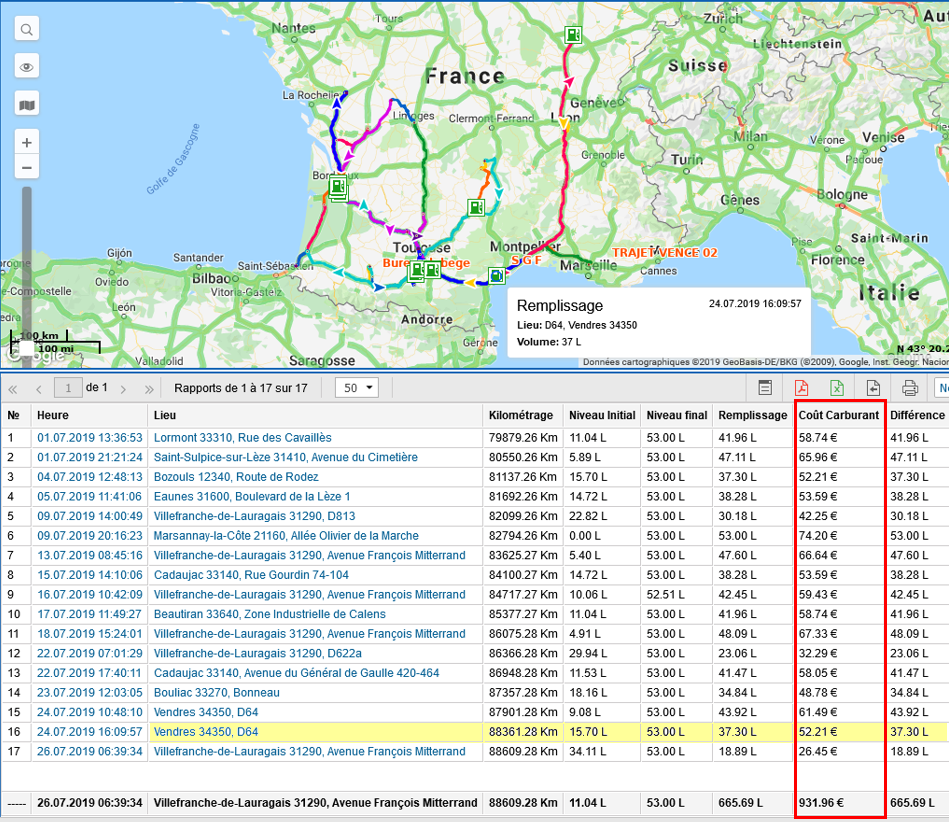The height and width of the screenshot is (822, 949).
Task: Open Cadaujac 33140, Avenue du Général de Gaulle
Action: click(x=297, y=673)
